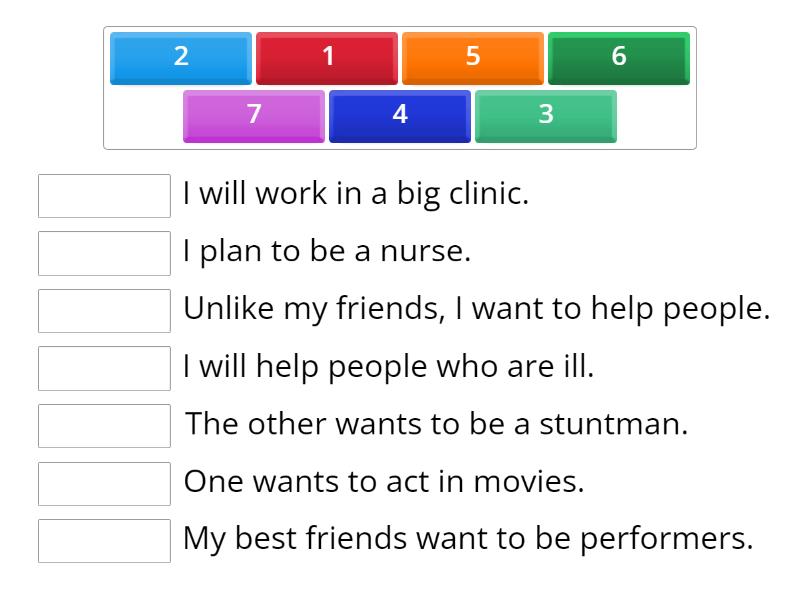Click the box next to "One wants to act in movies."
This screenshot has height=600, width=800.
point(104,483)
